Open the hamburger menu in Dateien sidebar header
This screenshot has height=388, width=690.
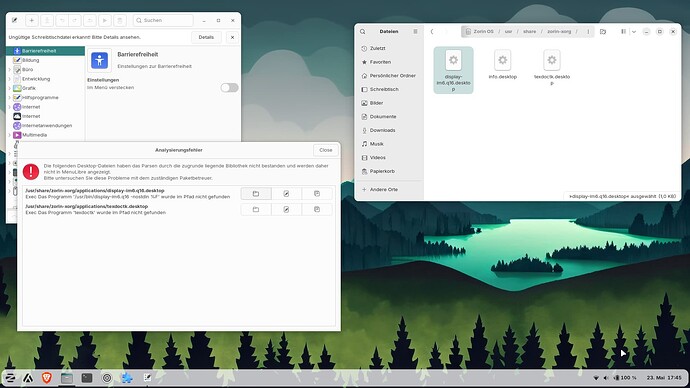point(415,32)
